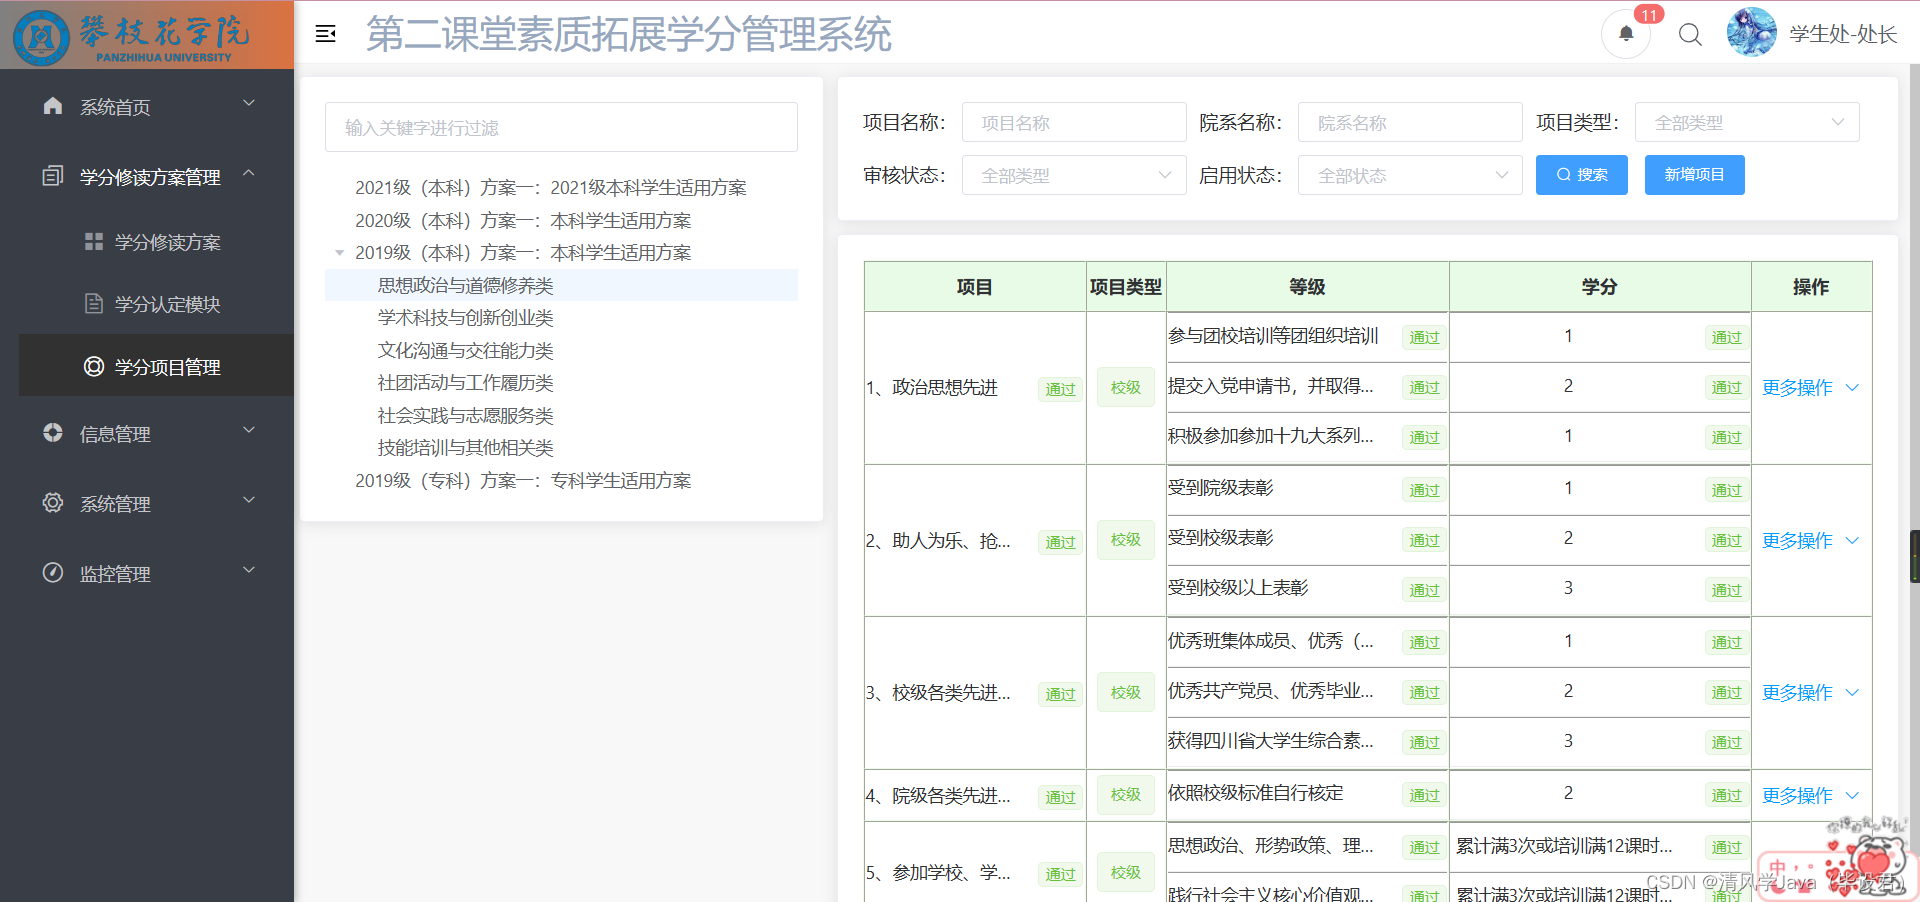Image resolution: width=1920 pixels, height=902 pixels.
Task: Select the 学分项目管理 submenu item
Action: (156, 366)
